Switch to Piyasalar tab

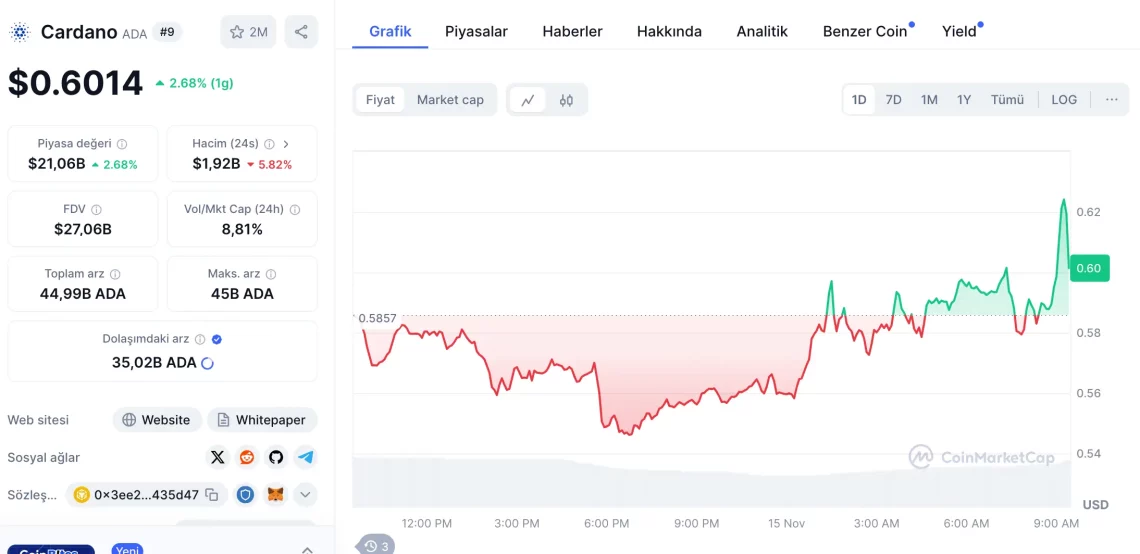point(476,31)
